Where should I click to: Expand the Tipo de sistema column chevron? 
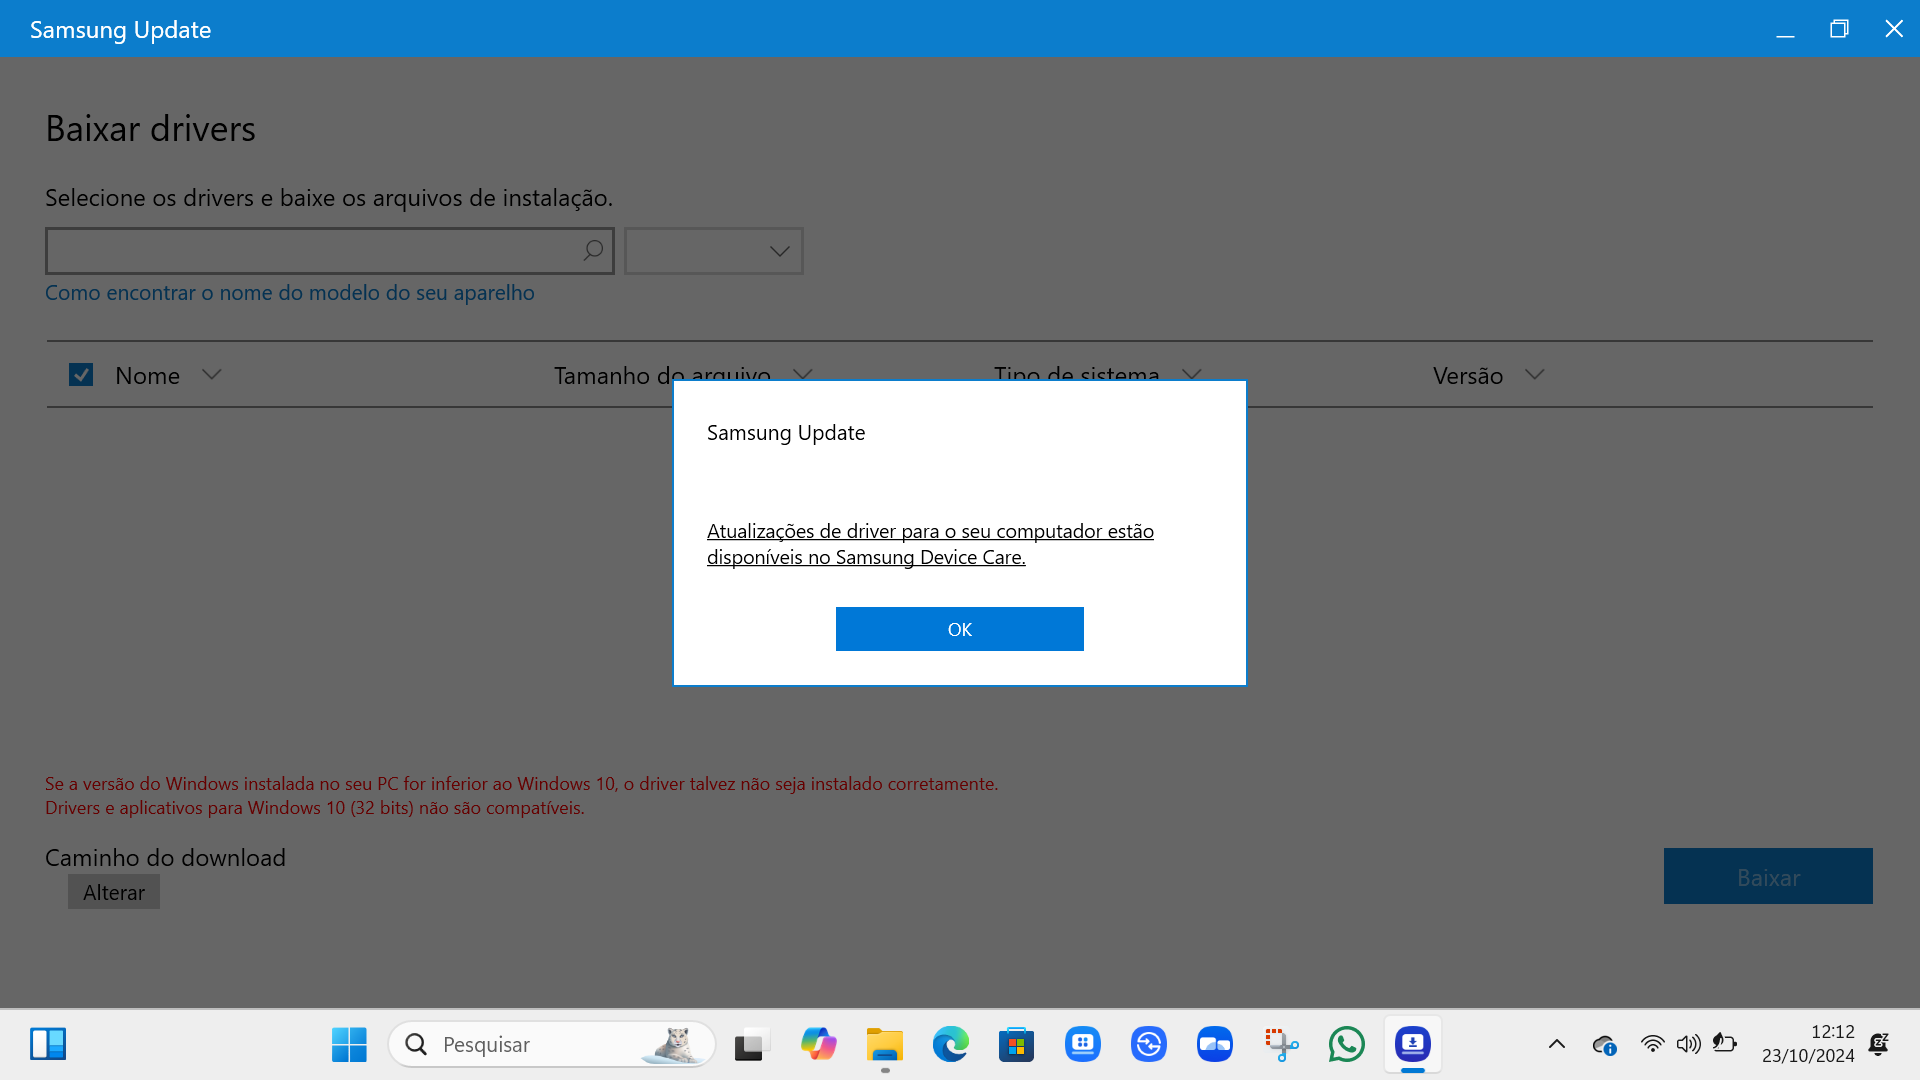[x=1191, y=375]
